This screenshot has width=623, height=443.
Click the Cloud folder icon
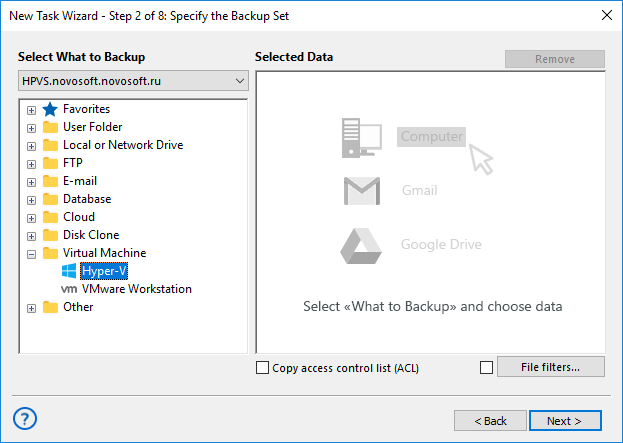point(50,217)
